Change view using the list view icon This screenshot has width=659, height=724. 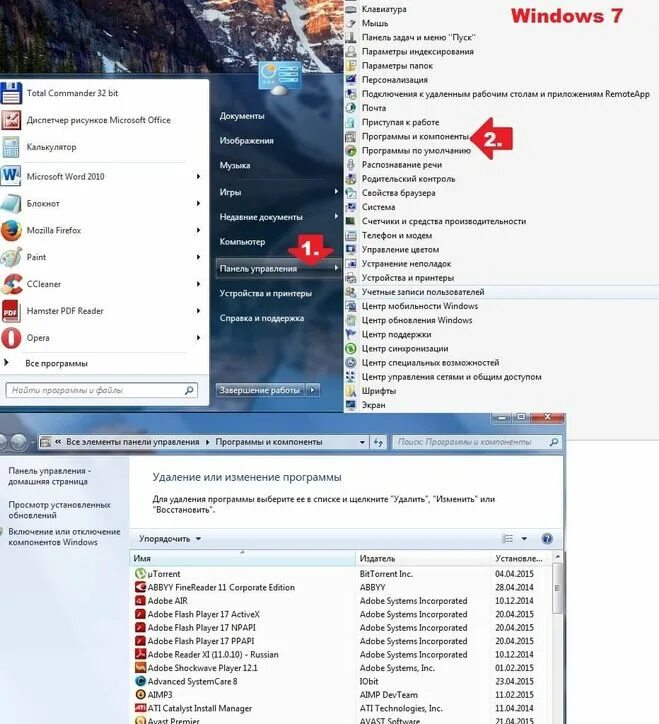(x=508, y=539)
